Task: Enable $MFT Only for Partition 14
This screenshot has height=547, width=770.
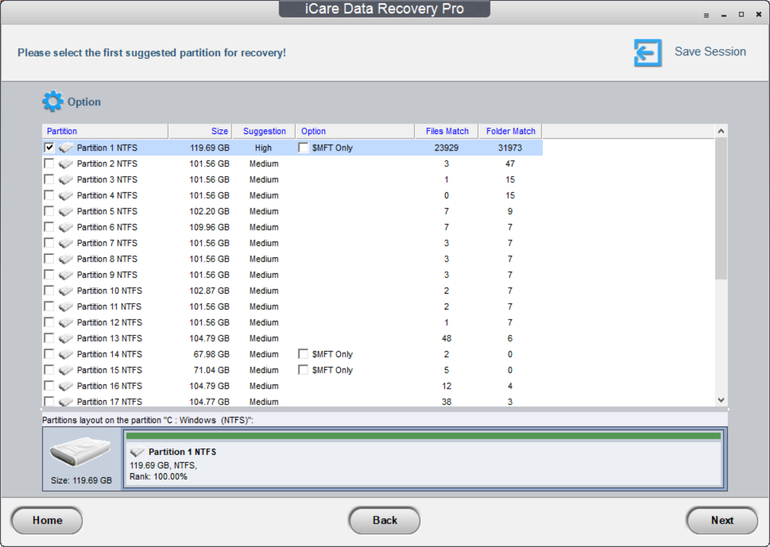Action: (x=303, y=354)
